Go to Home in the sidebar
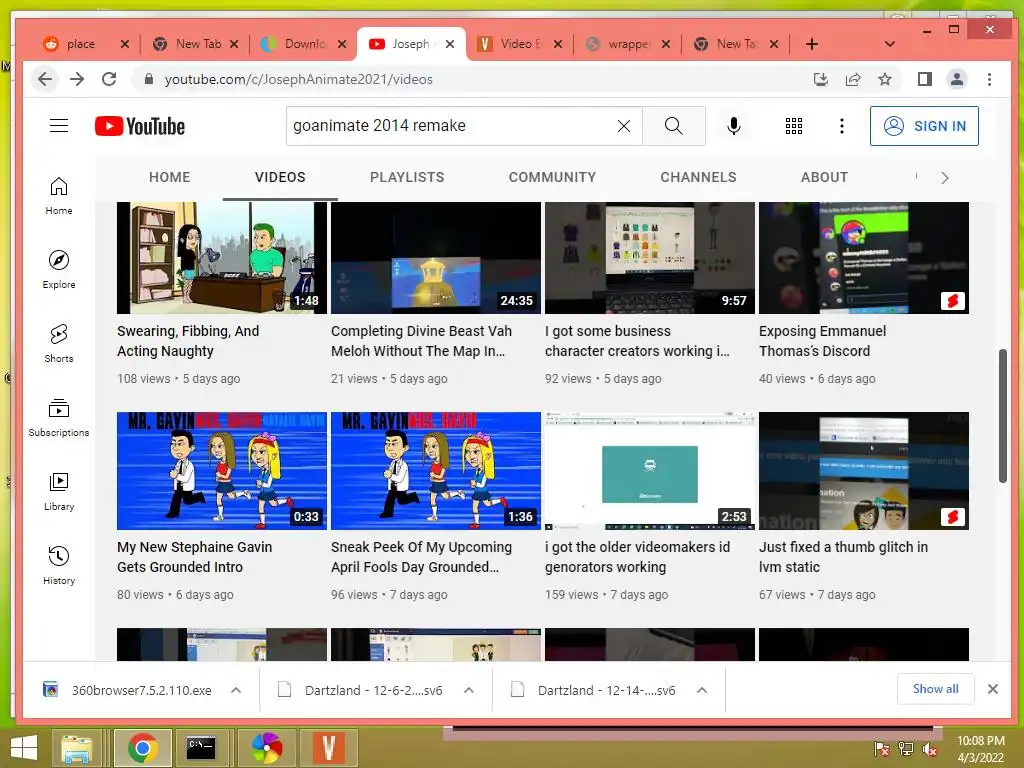The width and height of the screenshot is (1024, 768). (59, 196)
